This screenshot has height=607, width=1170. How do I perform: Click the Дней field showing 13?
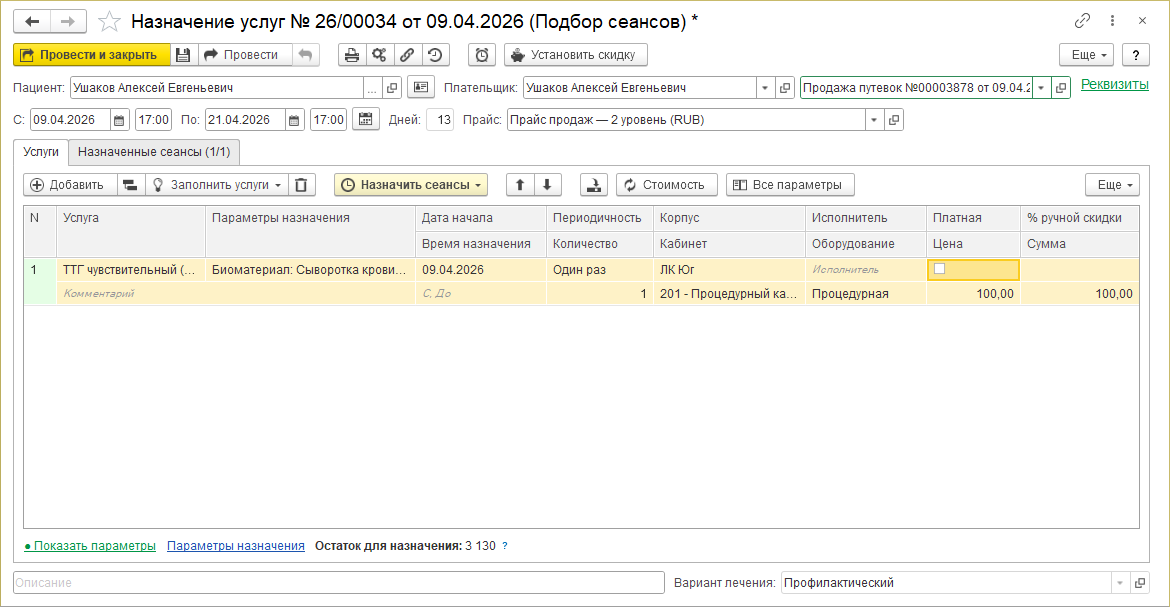[x=440, y=119]
